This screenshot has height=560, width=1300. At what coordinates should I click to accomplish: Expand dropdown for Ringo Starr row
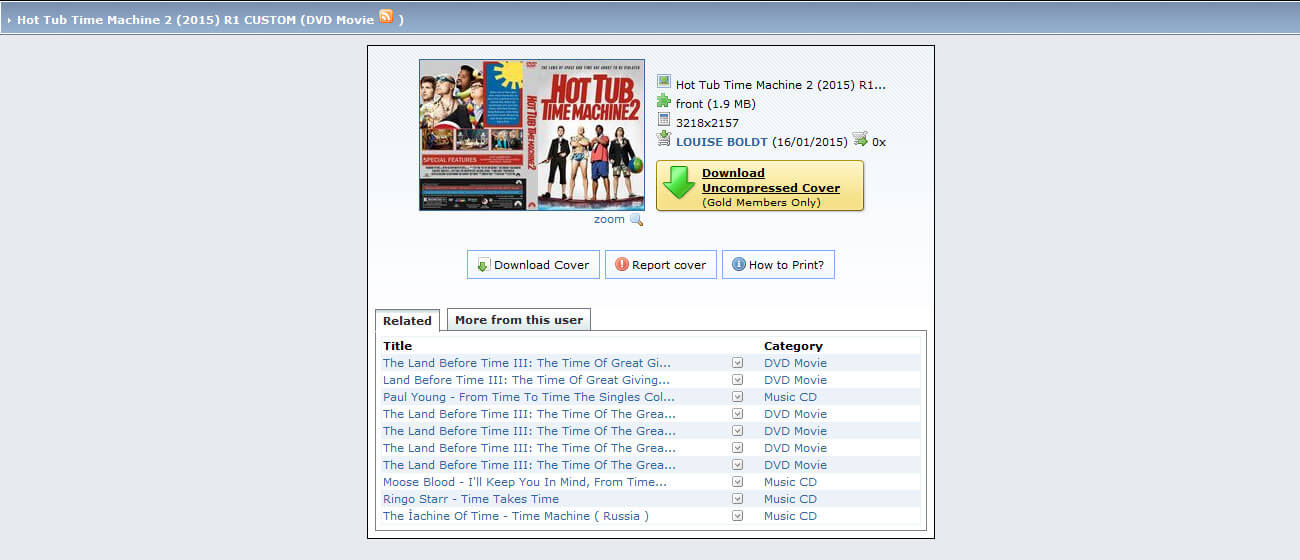[738, 499]
